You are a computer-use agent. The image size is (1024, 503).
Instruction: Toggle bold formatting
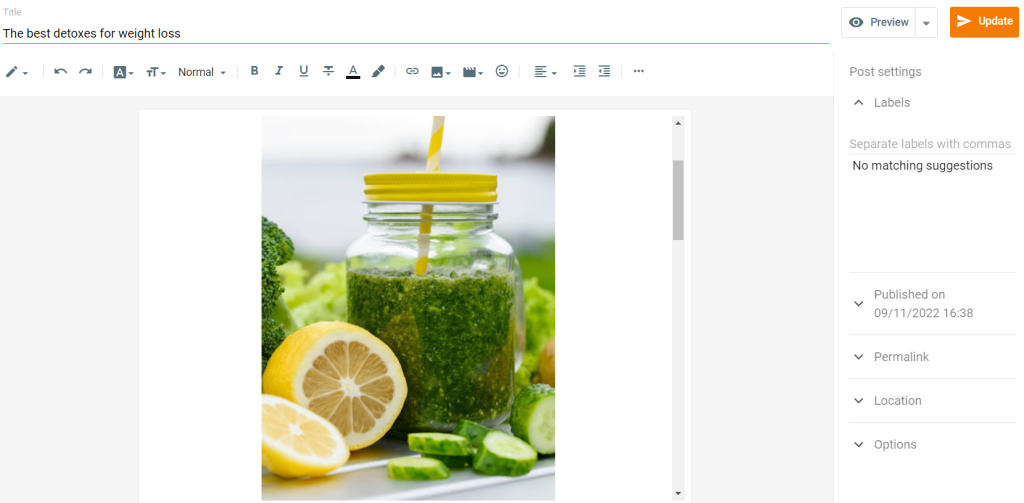255,71
